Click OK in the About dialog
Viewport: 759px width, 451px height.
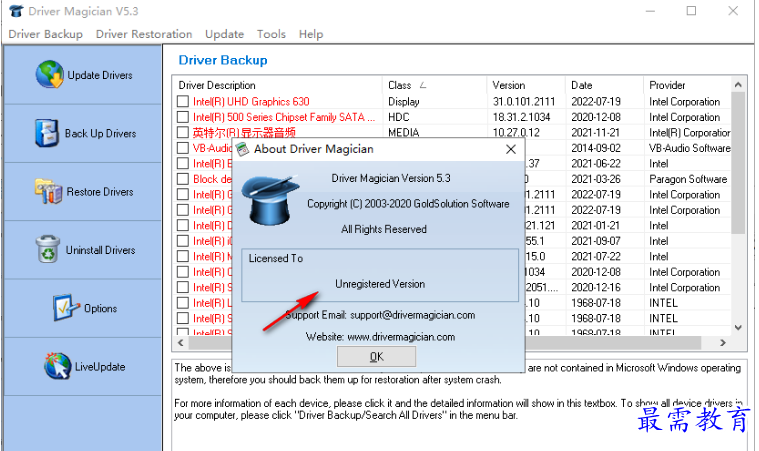[x=376, y=357]
